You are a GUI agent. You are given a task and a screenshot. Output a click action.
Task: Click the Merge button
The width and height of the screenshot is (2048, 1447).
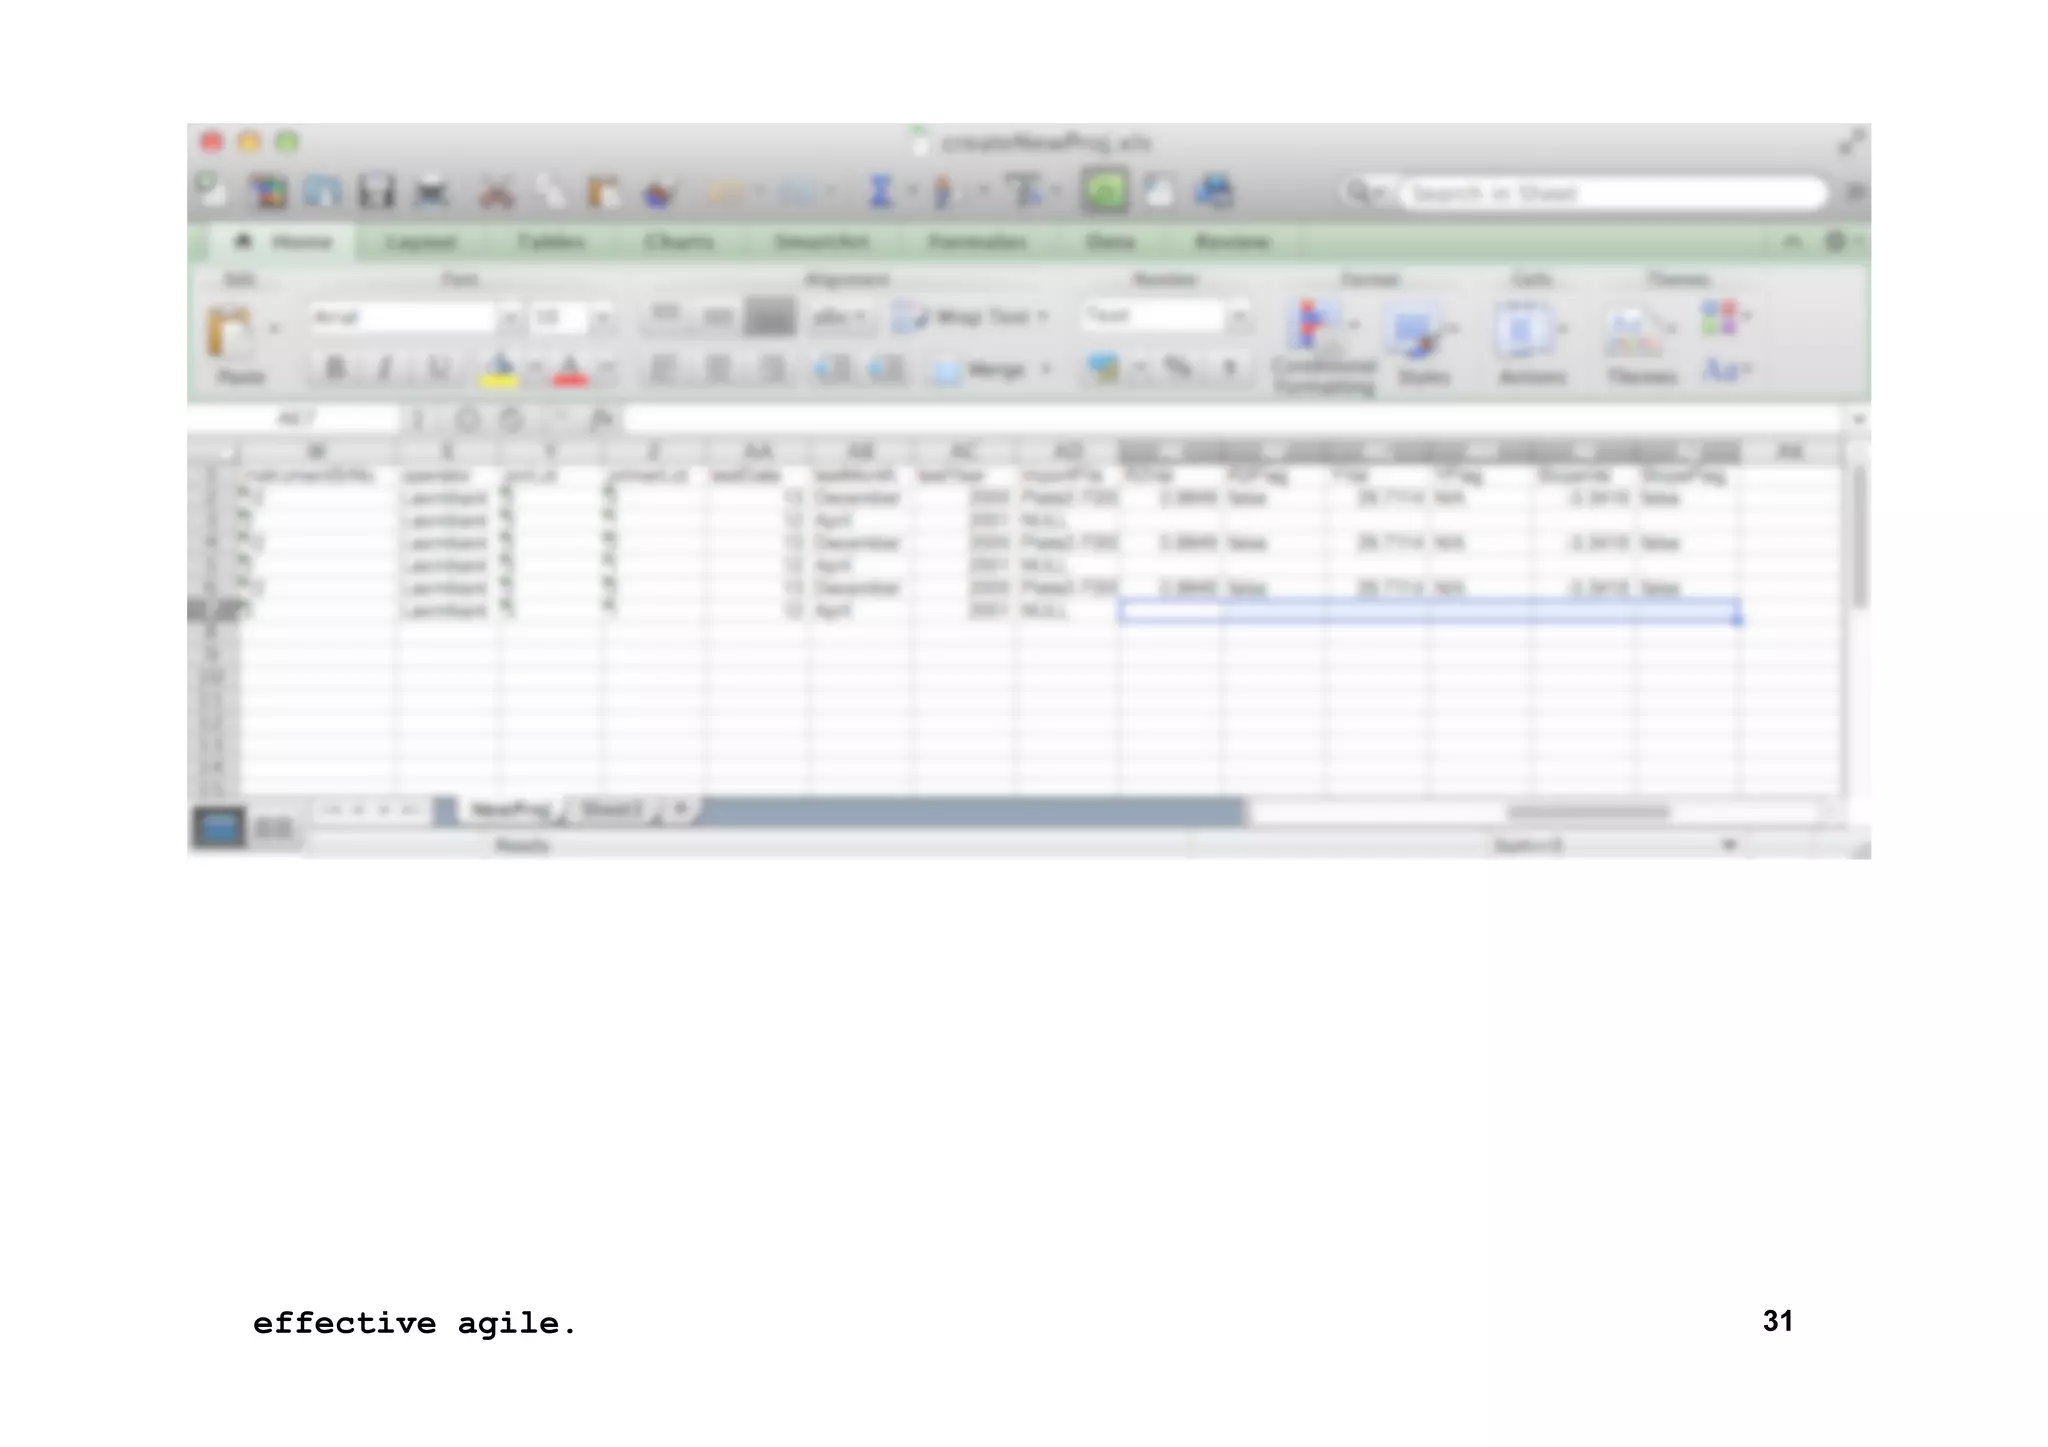(980, 370)
